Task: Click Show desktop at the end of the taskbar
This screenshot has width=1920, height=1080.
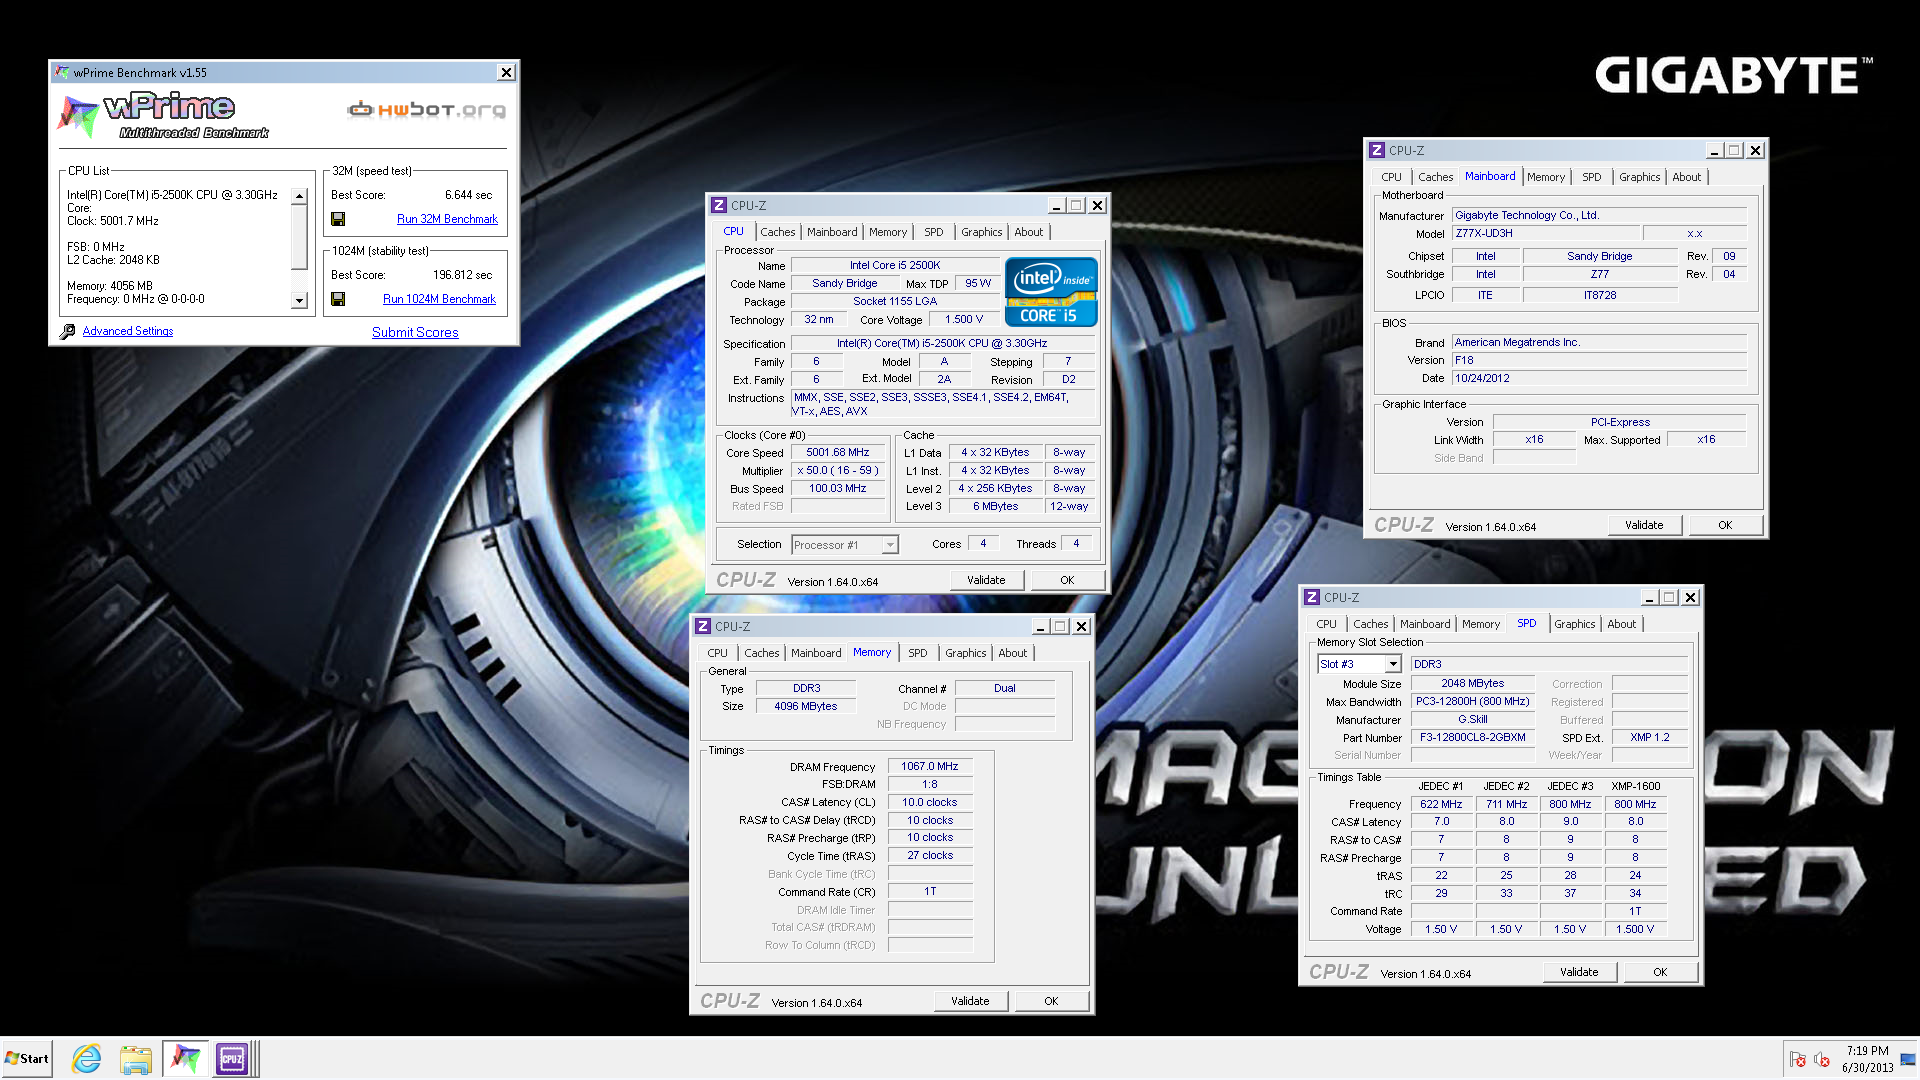Action: click(x=1908, y=1058)
